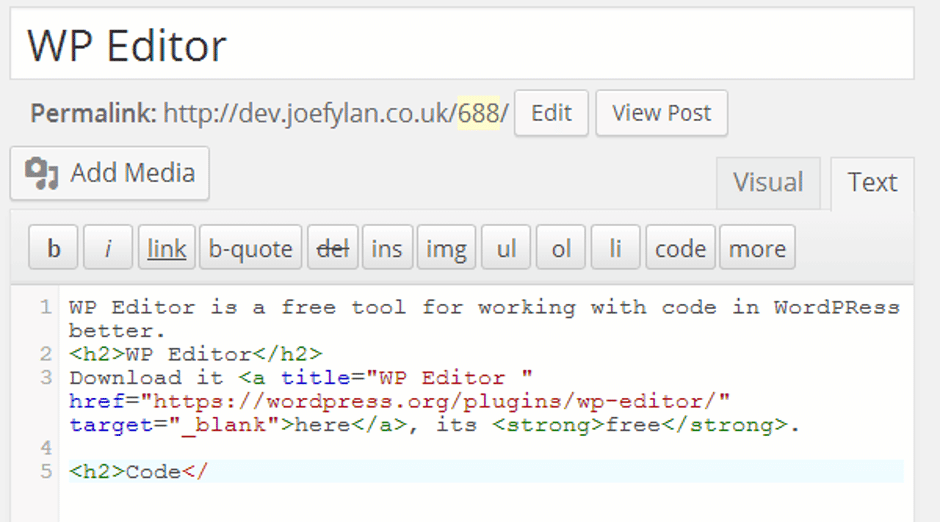Insert list item with li button
Image resolution: width=941 pixels, height=522 pixels.
click(615, 247)
